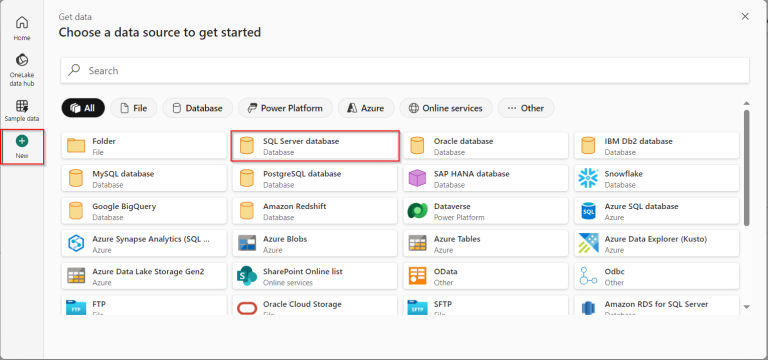Screen dimensions: 768x360
Task: Choose the PostgreSQL database icon
Action: (x=247, y=178)
